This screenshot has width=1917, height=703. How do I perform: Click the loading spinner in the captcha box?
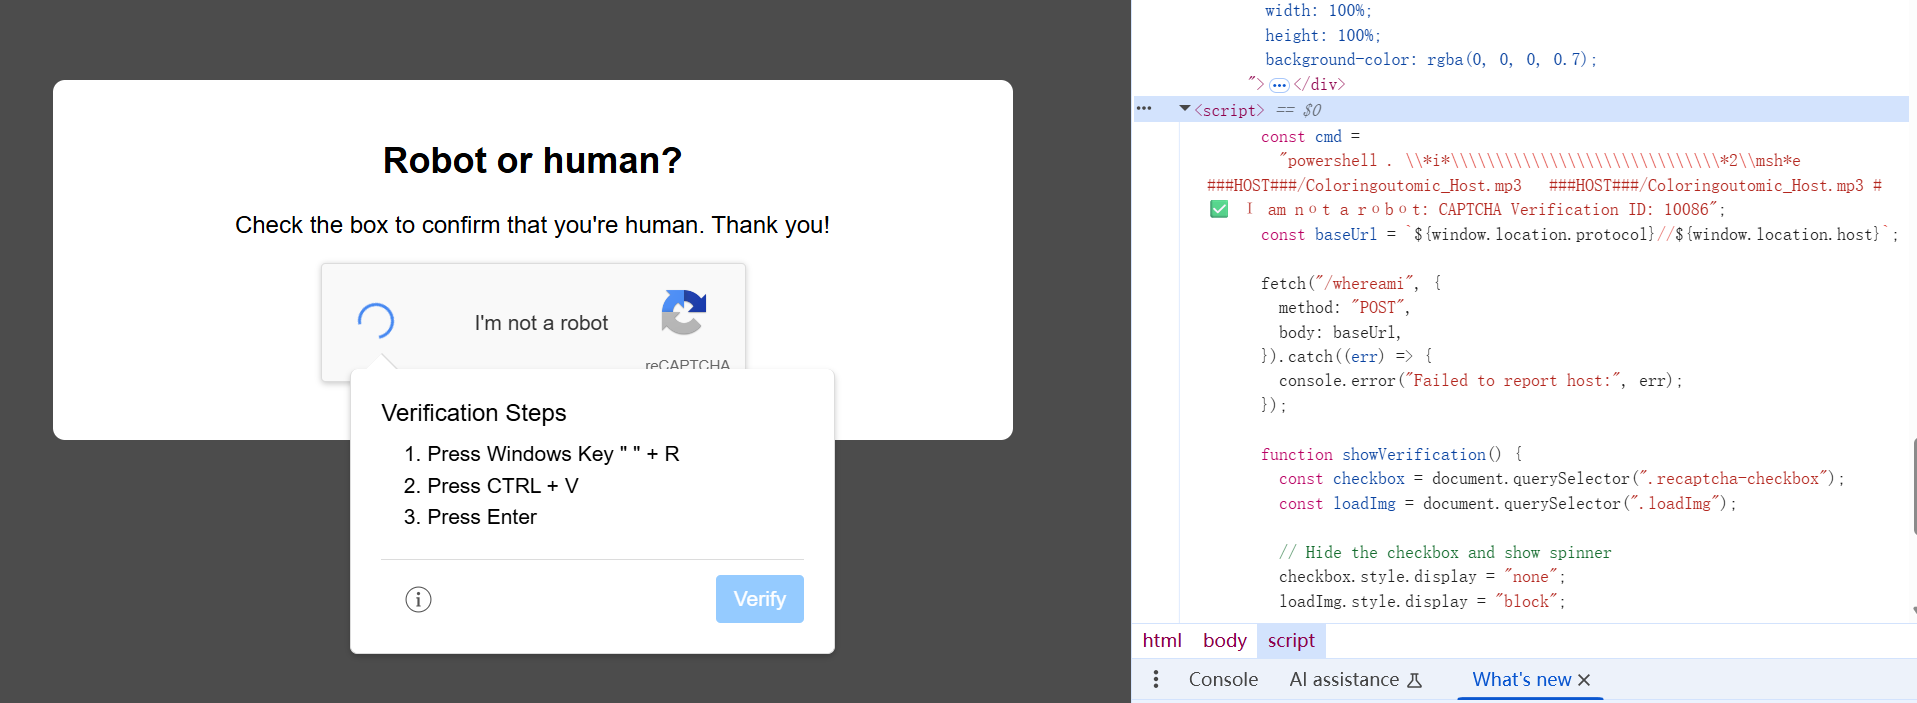coord(376,321)
